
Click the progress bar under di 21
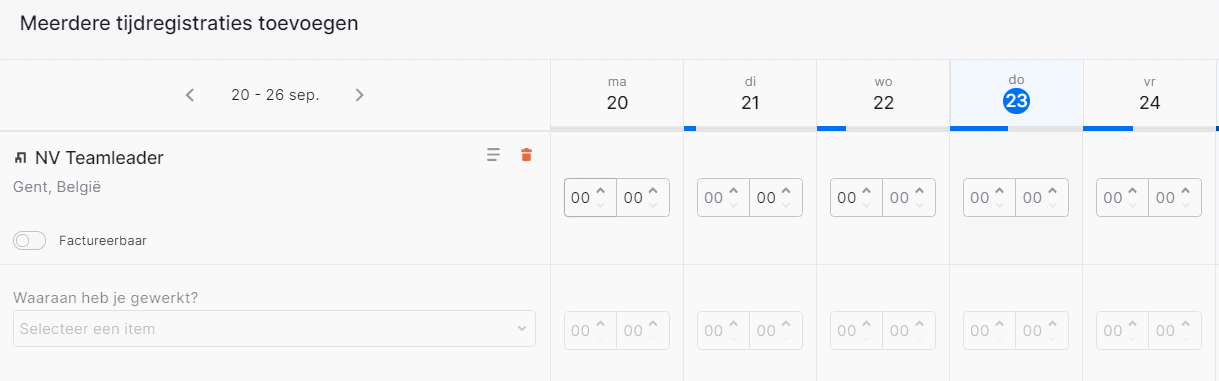pos(750,128)
